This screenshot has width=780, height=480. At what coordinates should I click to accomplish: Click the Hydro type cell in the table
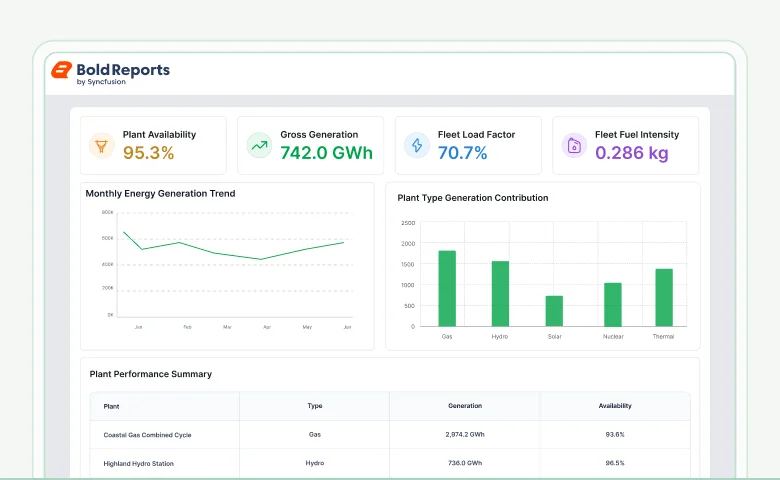315,463
